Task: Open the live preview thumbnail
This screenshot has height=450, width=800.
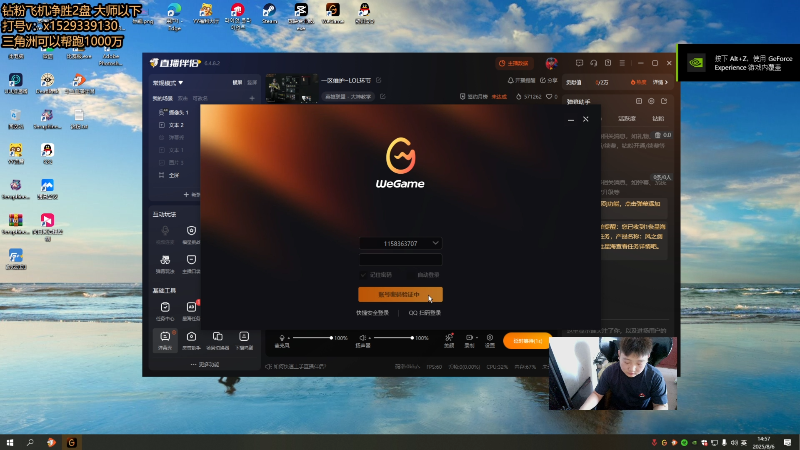Action: 292,88
